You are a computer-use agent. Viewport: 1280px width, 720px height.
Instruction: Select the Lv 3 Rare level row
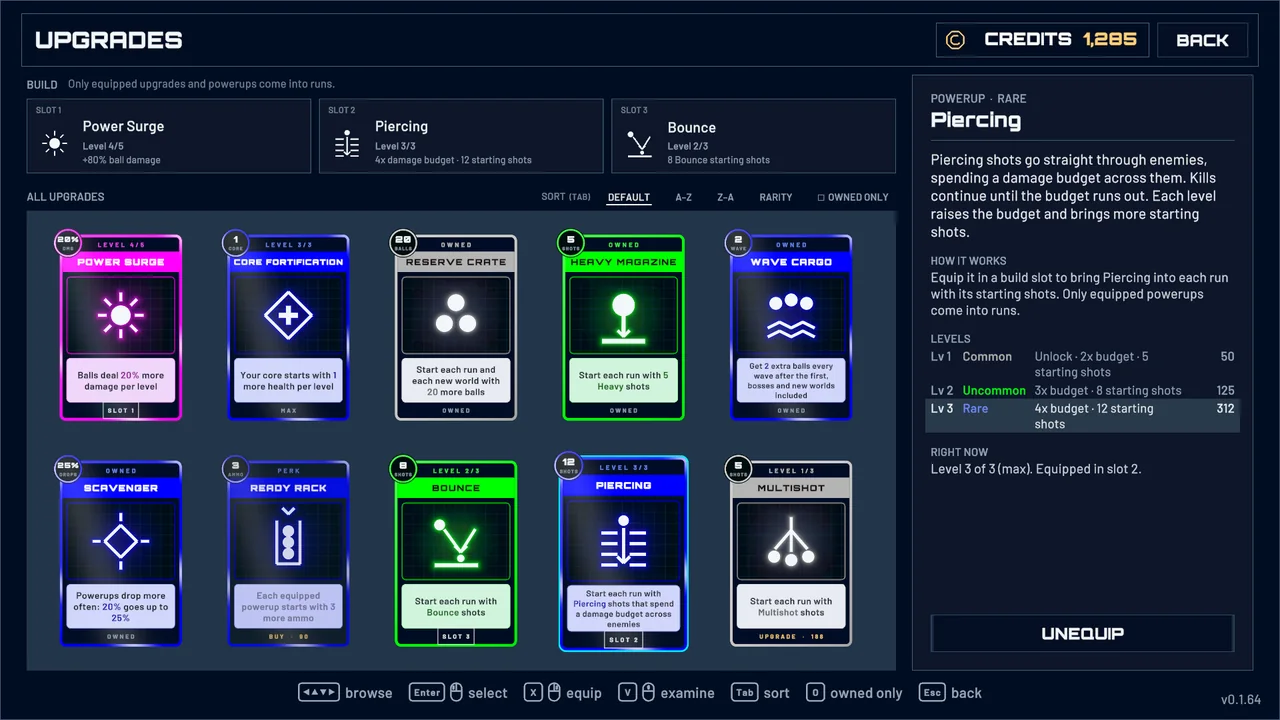pos(1083,416)
